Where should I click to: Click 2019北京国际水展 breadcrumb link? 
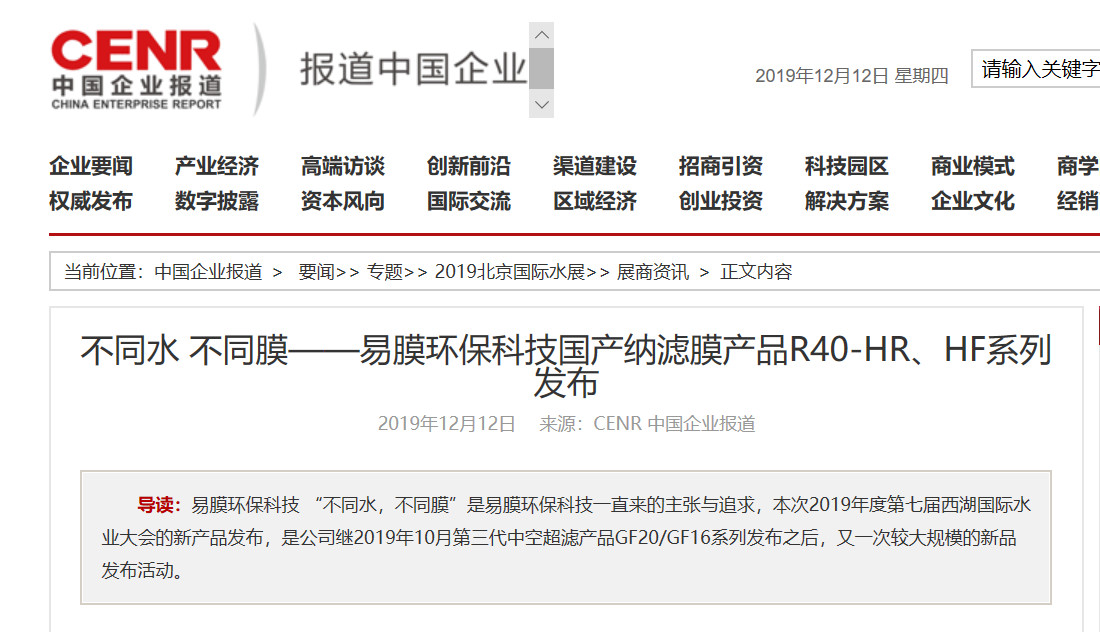tap(509, 272)
